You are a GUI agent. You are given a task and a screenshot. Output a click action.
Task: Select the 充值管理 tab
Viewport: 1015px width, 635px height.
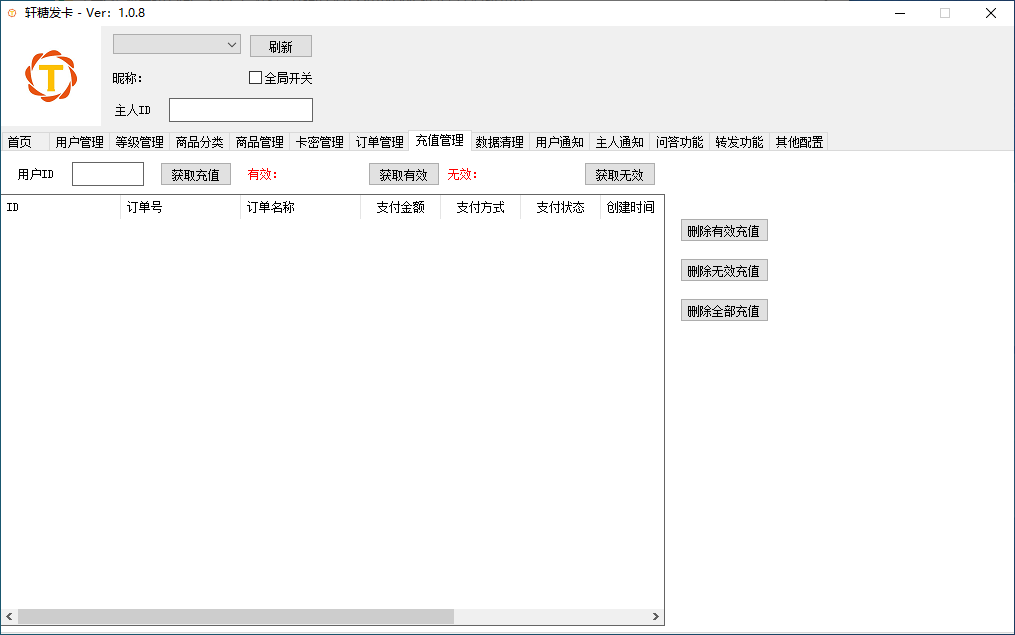tap(440, 140)
